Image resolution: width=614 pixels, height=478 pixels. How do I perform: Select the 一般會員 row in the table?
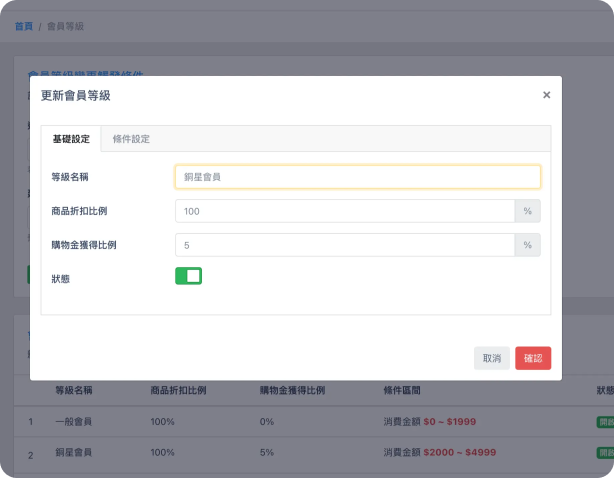[x=73, y=422]
